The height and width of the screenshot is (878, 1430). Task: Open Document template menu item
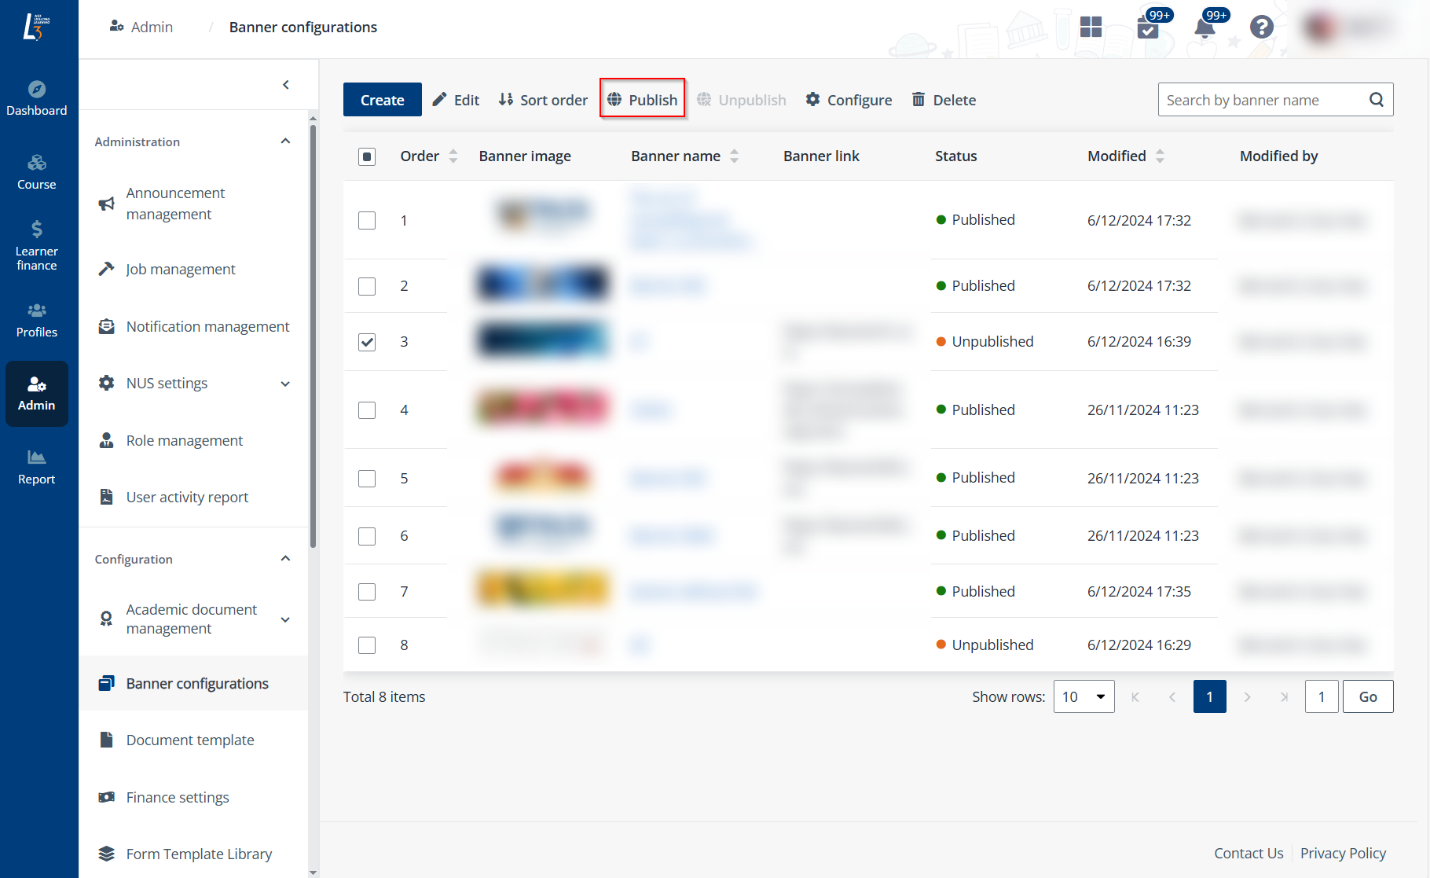pyautogui.click(x=190, y=740)
